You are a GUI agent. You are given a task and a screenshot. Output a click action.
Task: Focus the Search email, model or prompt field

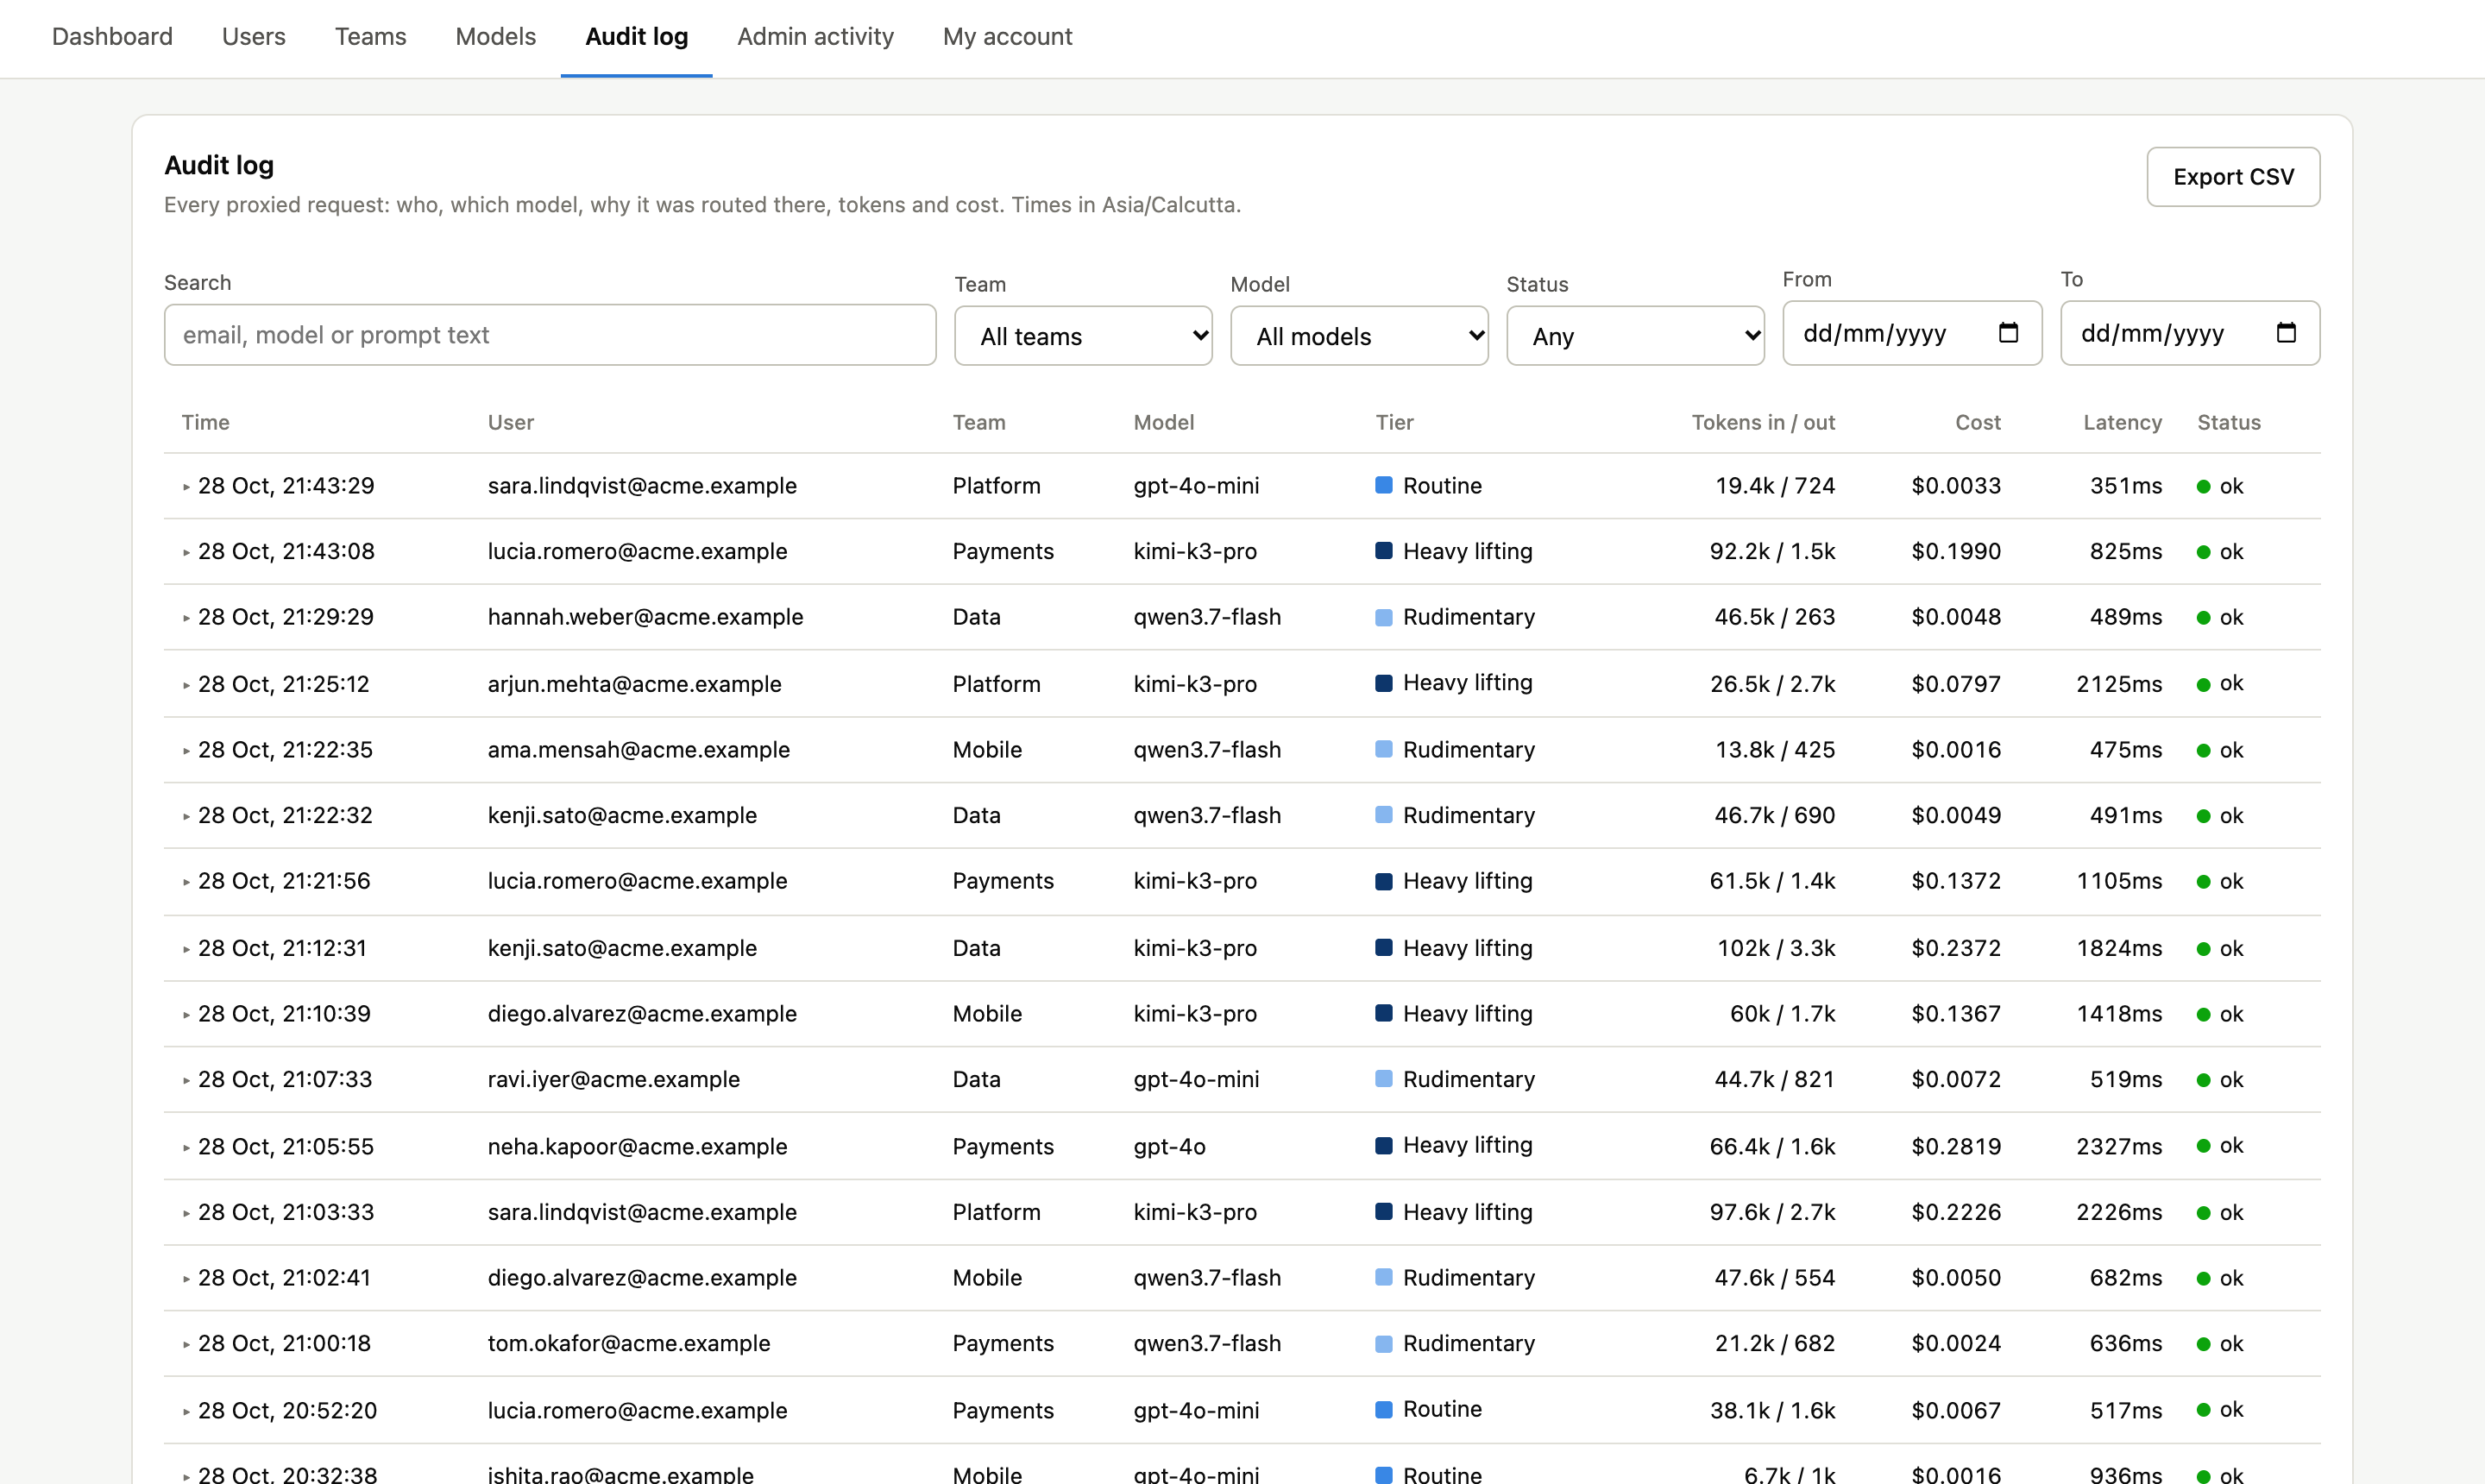coord(550,335)
